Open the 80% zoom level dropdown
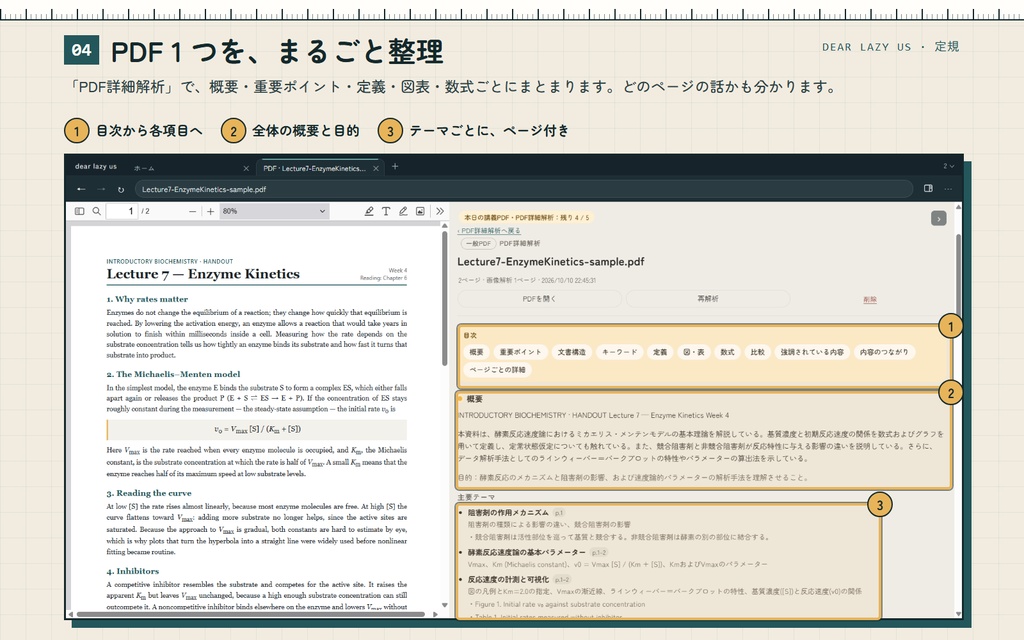This screenshot has width=1024, height=640. tap(274, 211)
